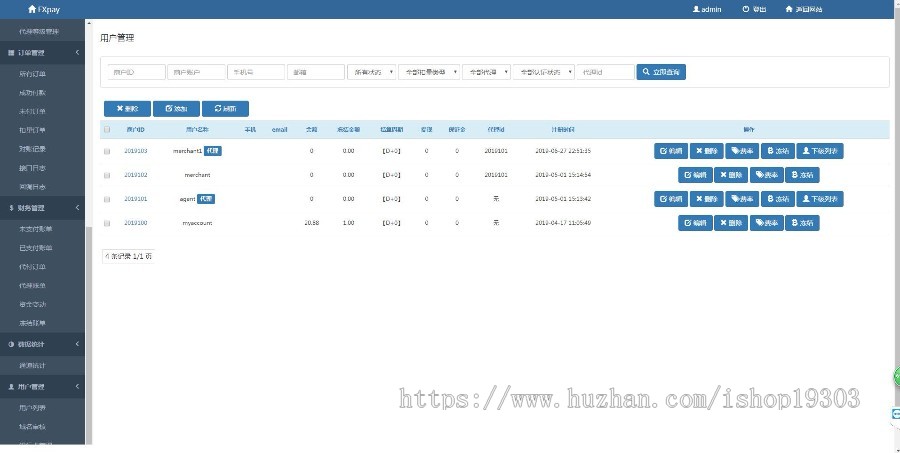The width and height of the screenshot is (900, 453).
Task: Click the agent tag next to merchant1
Action: pyautogui.click(x=212, y=151)
